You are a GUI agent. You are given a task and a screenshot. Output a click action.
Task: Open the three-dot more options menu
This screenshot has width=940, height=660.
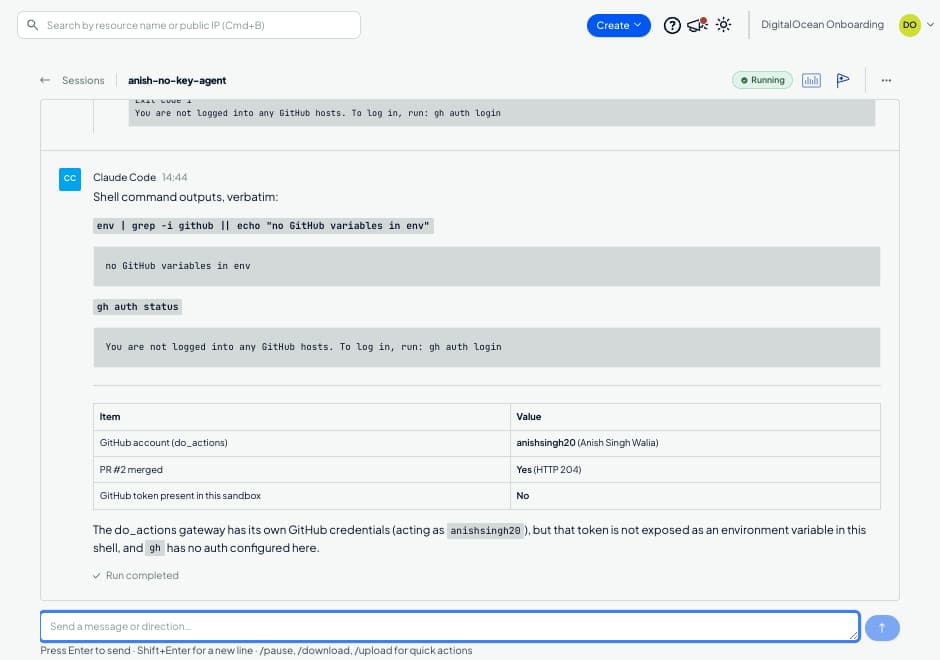pos(886,80)
